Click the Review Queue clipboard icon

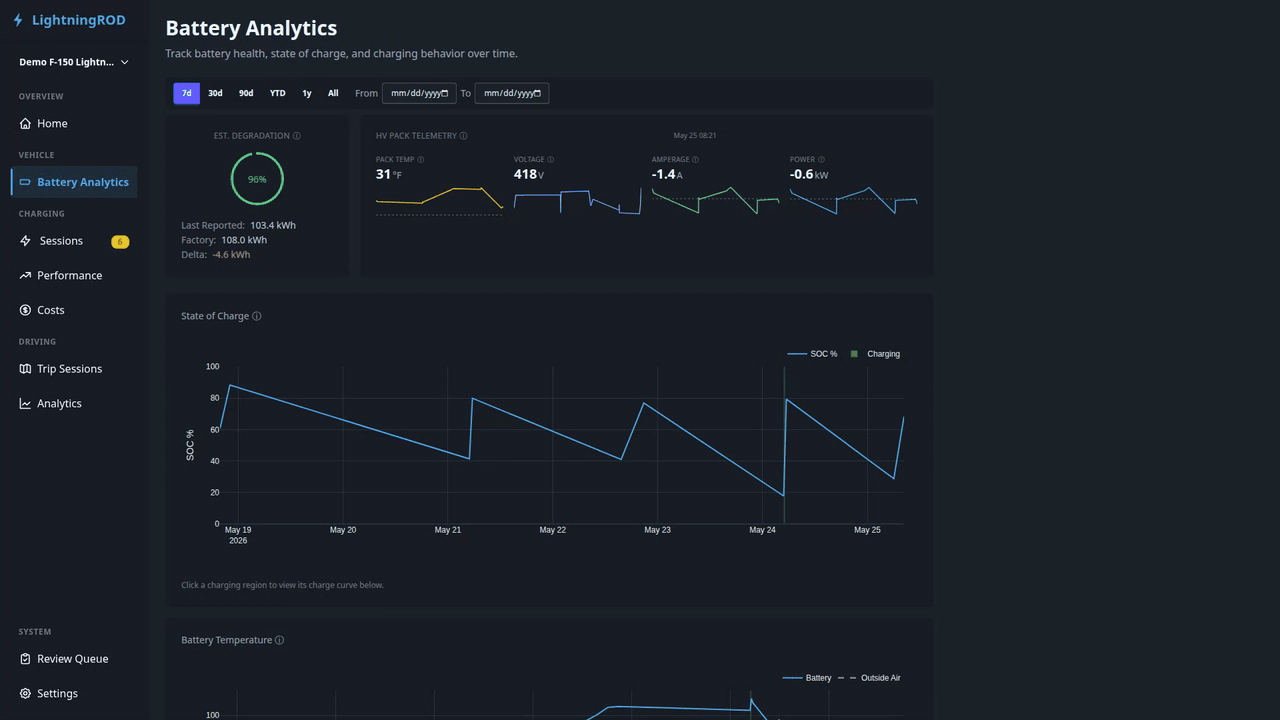tap(25, 659)
